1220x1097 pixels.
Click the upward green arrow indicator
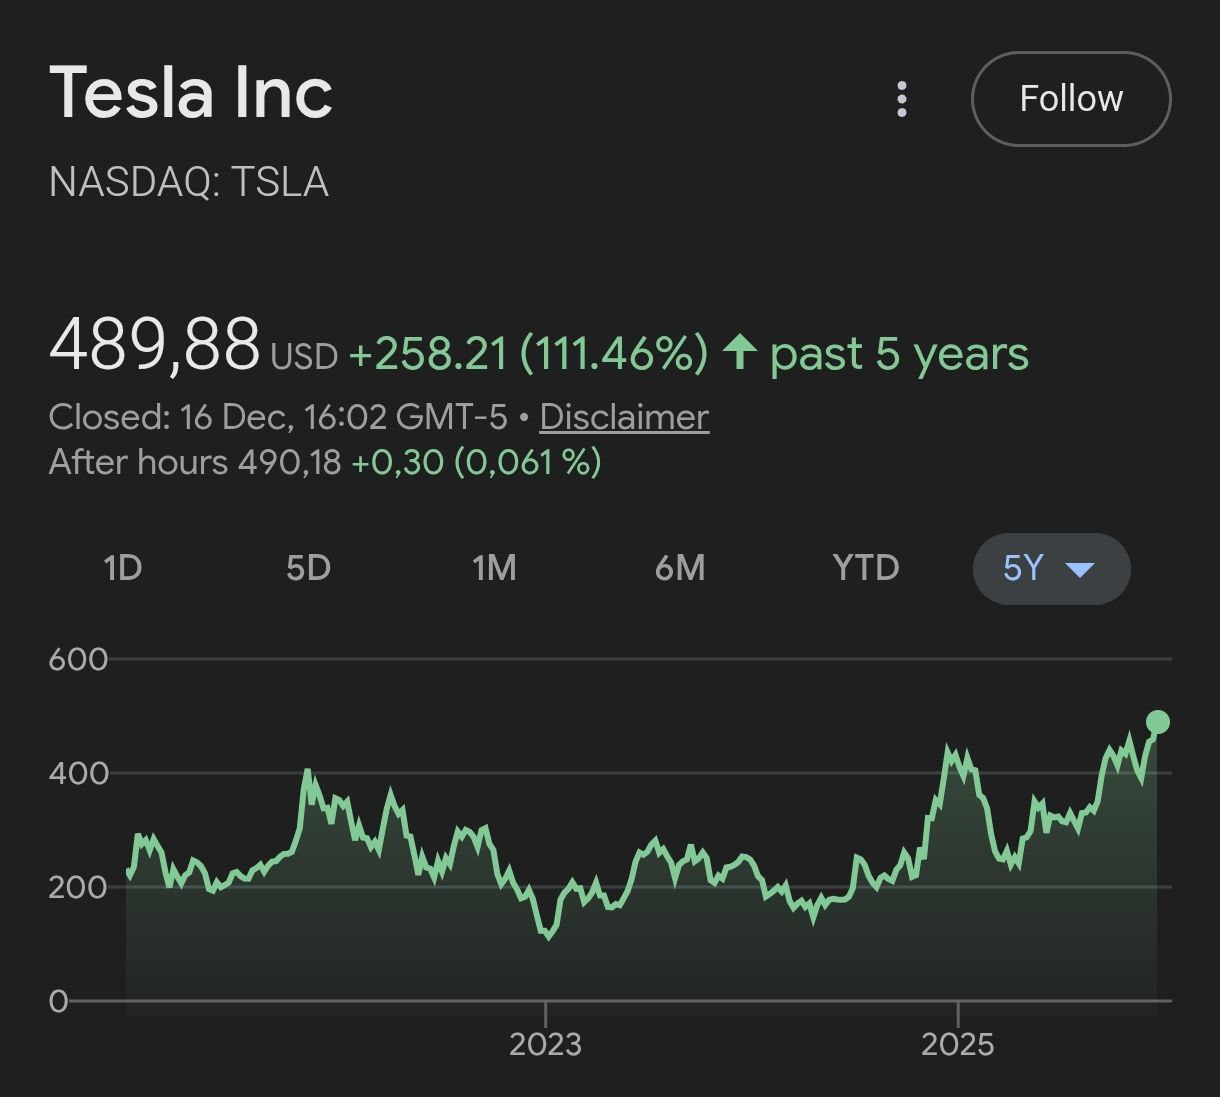[x=740, y=352]
